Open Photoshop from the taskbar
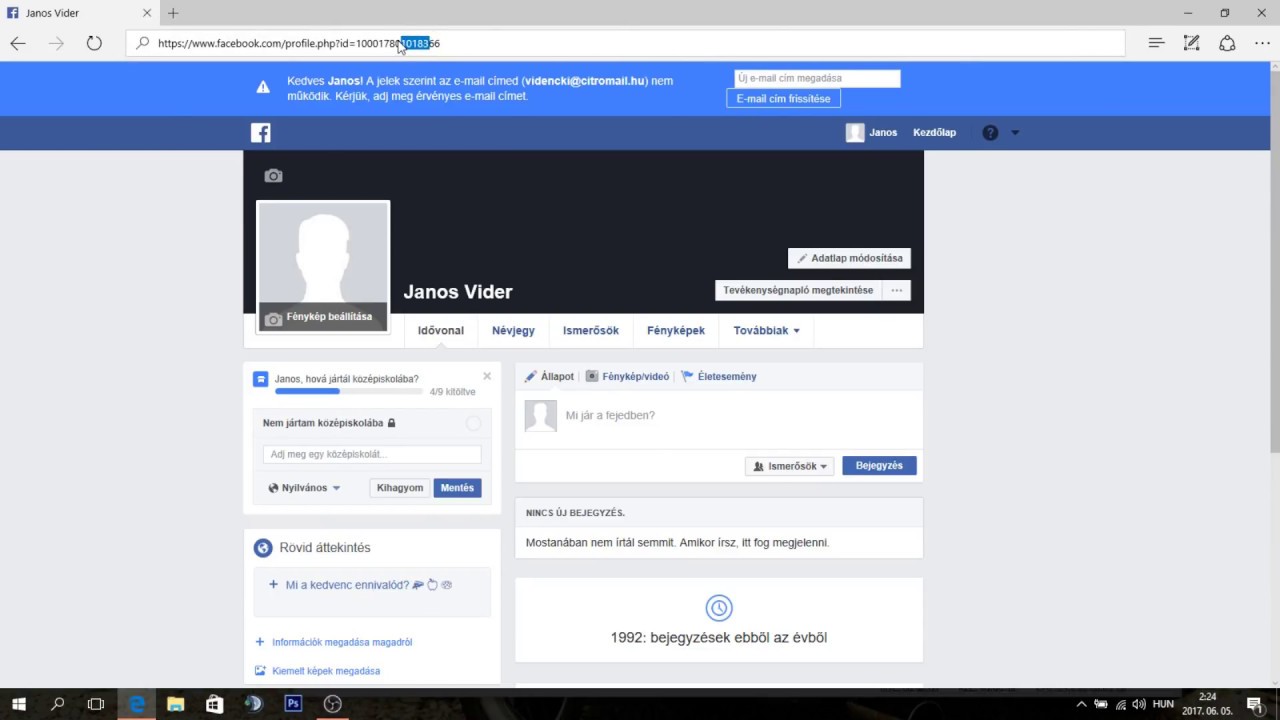 click(293, 704)
